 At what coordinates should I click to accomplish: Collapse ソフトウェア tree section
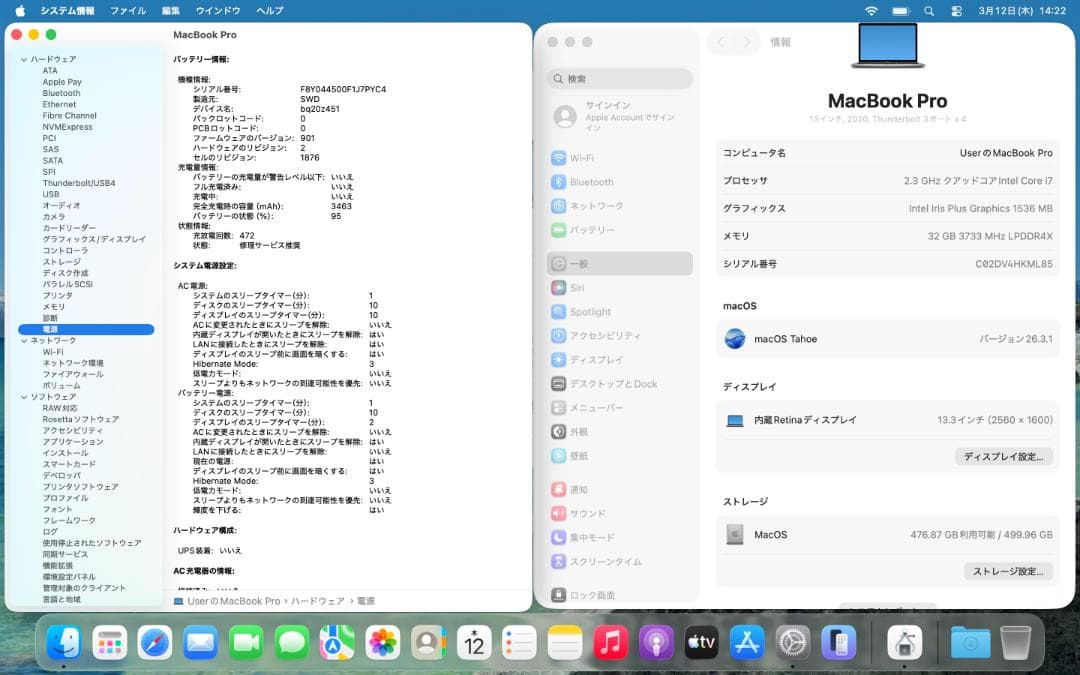24,397
